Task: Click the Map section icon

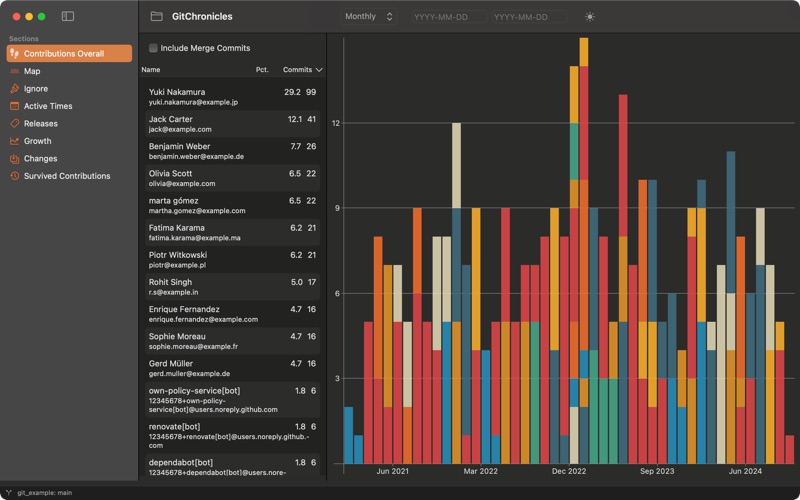Action: coord(14,71)
